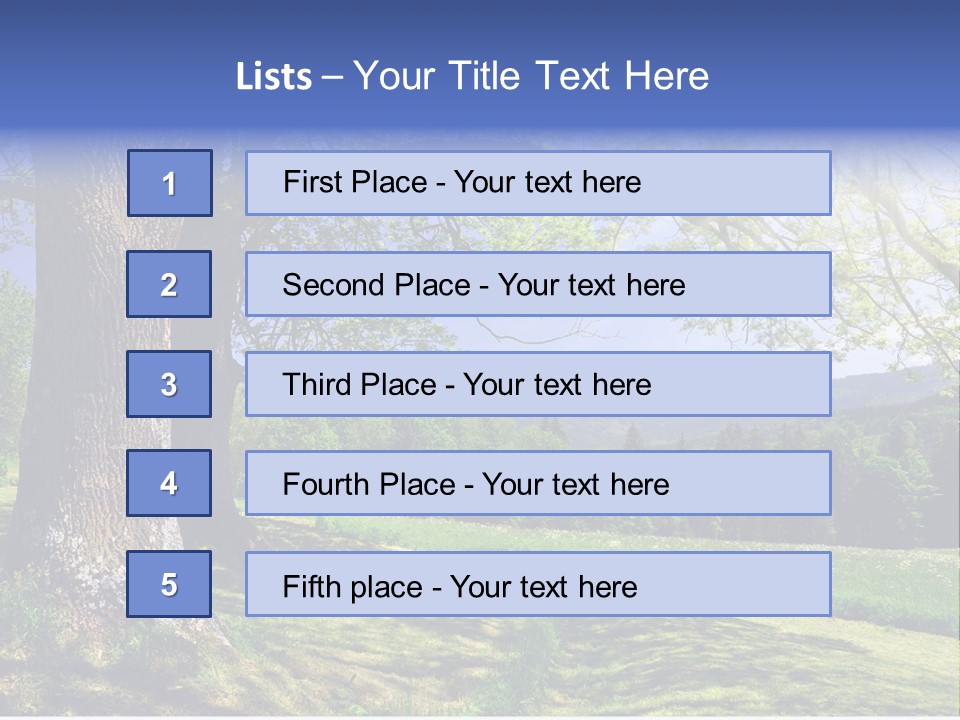This screenshot has width=960, height=720.
Task: Click the number 5 box
Action: [x=169, y=584]
